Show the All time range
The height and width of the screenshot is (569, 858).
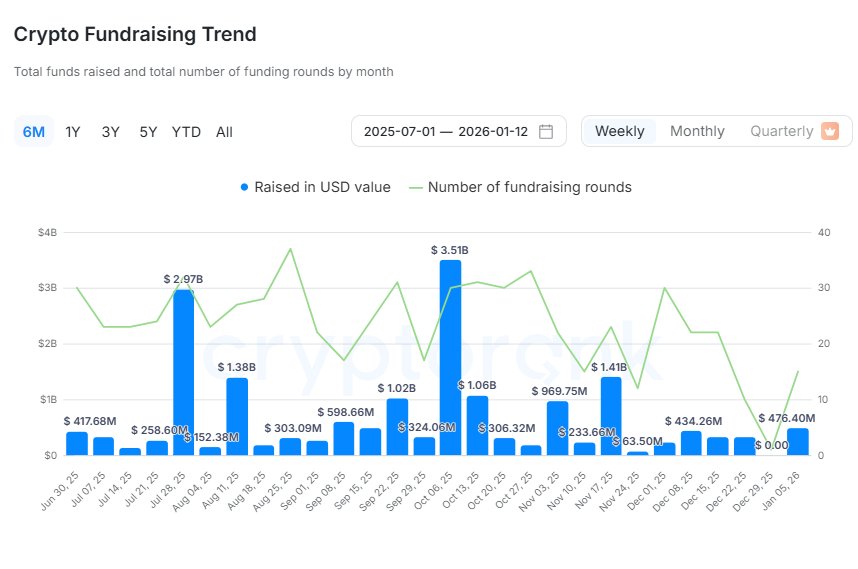tap(224, 132)
